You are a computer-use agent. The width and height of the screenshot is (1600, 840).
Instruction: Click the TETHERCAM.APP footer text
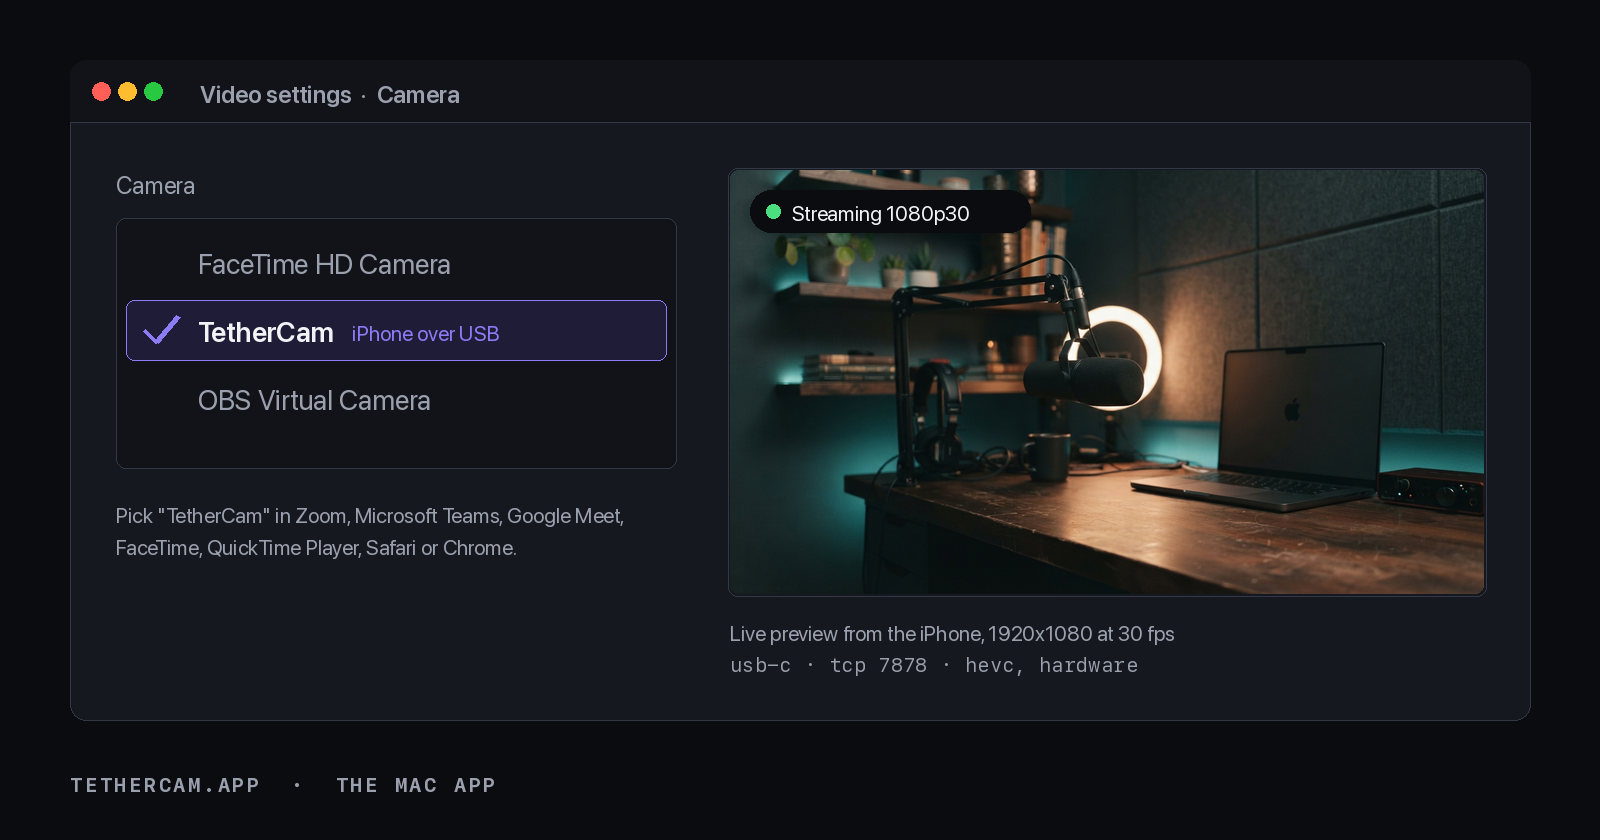(x=165, y=785)
